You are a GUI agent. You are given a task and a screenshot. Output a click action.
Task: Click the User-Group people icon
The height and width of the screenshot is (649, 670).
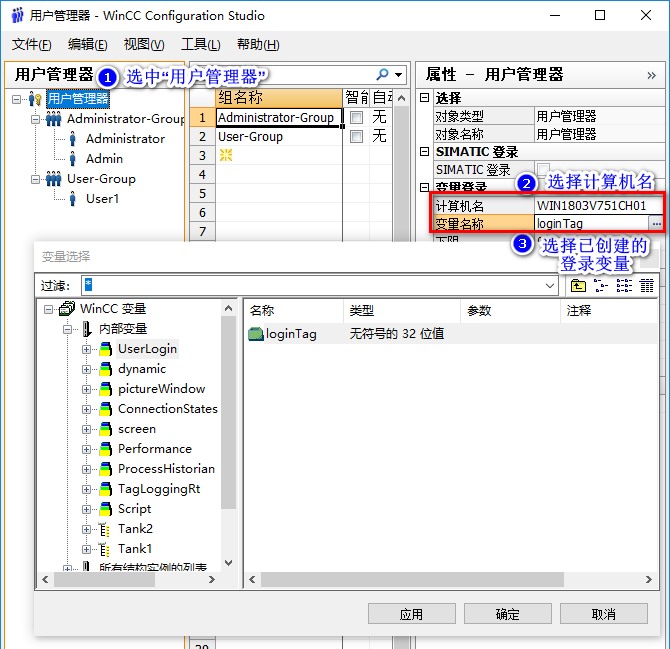pyautogui.click(x=53, y=179)
